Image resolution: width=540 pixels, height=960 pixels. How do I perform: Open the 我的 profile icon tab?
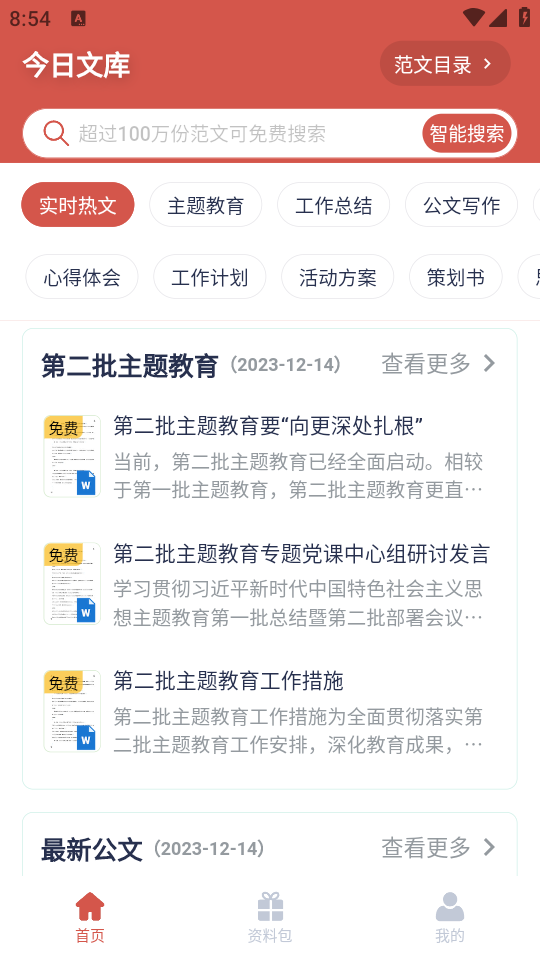click(450, 907)
